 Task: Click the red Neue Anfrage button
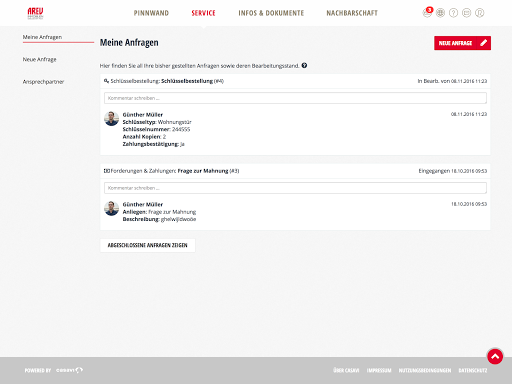[462, 43]
